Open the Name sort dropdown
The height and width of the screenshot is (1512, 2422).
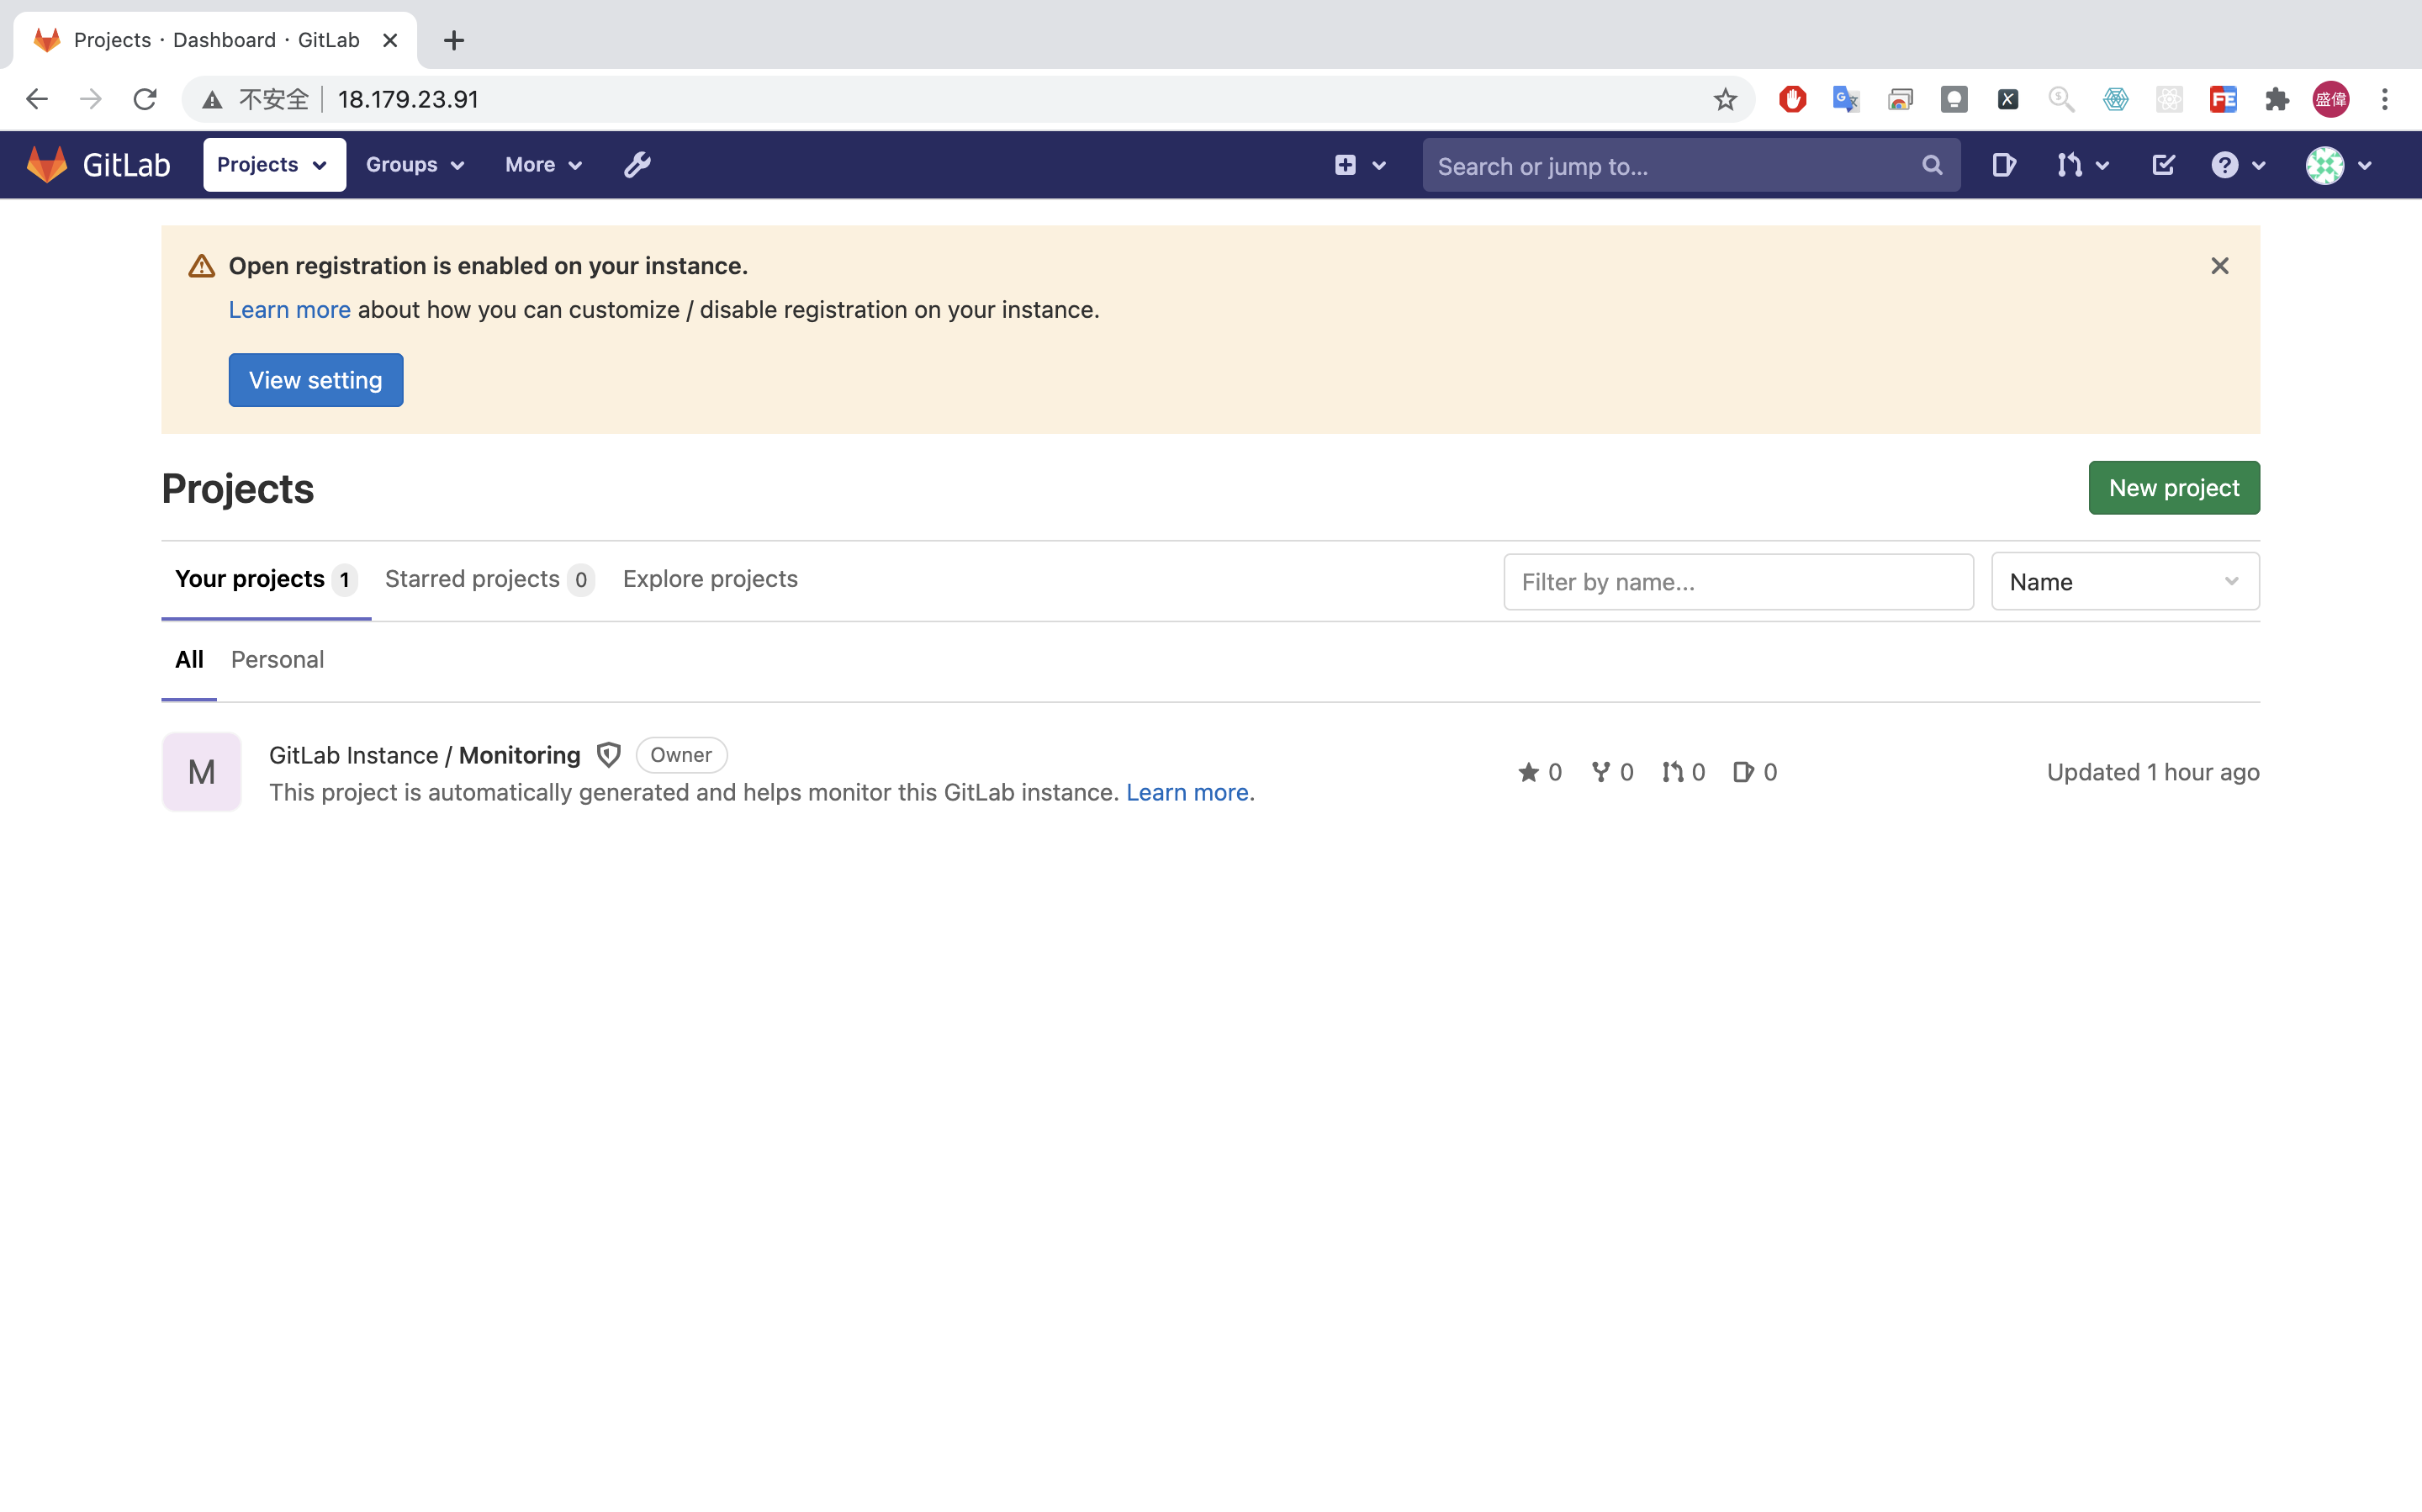[x=2124, y=582]
